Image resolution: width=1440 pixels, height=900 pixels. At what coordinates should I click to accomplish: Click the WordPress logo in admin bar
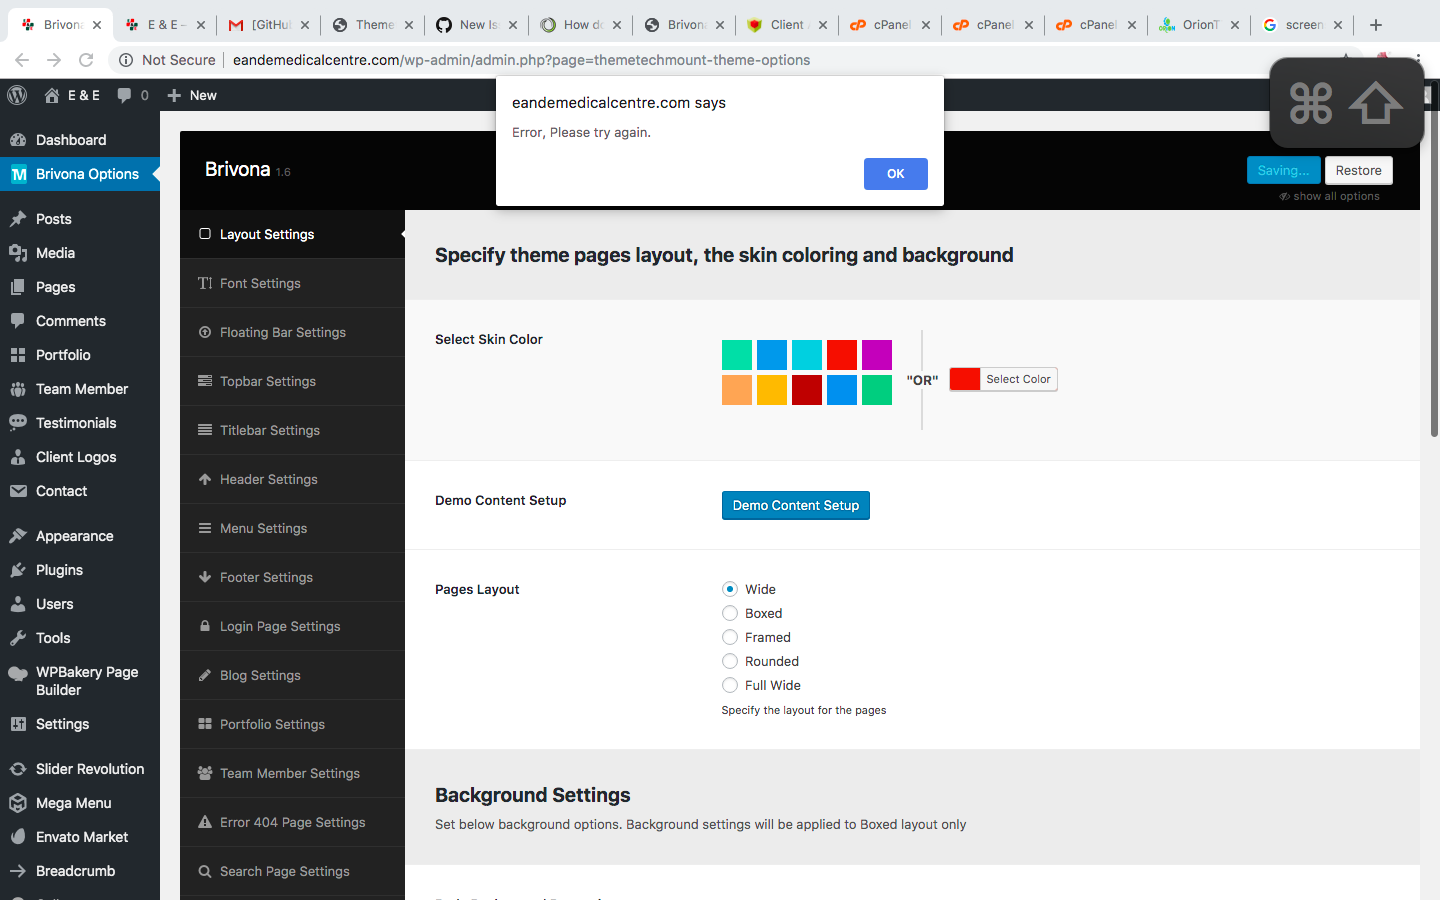coord(17,95)
